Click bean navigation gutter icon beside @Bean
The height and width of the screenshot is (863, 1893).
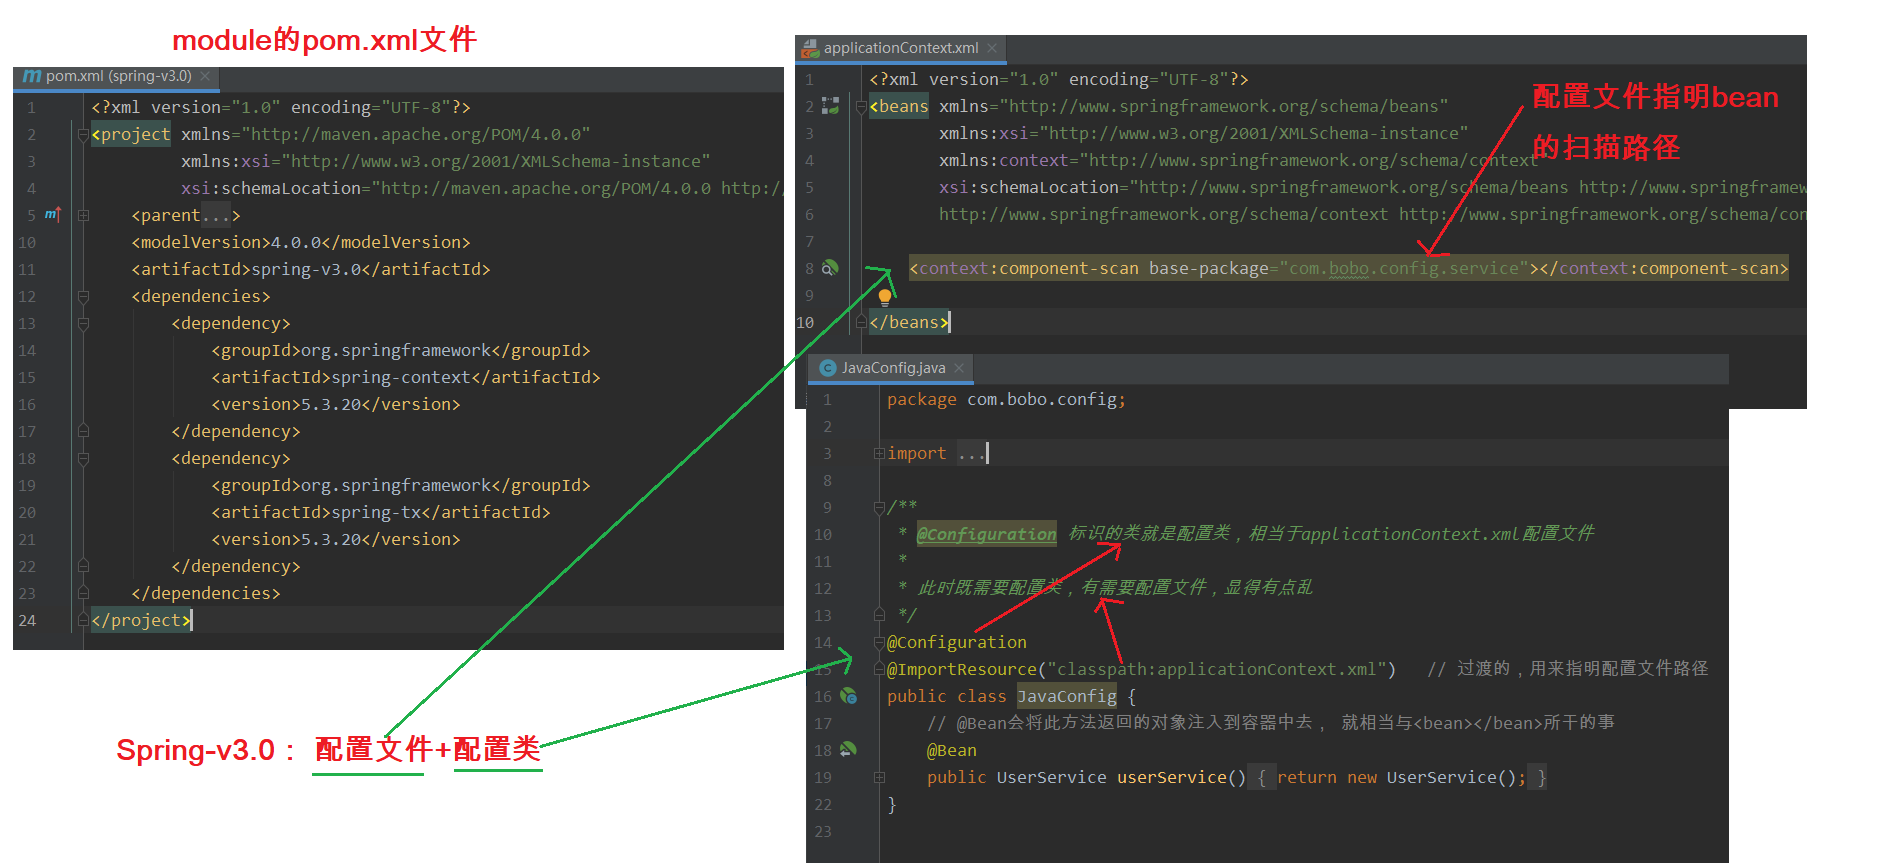pyautogui.click(x=849, y=750)
